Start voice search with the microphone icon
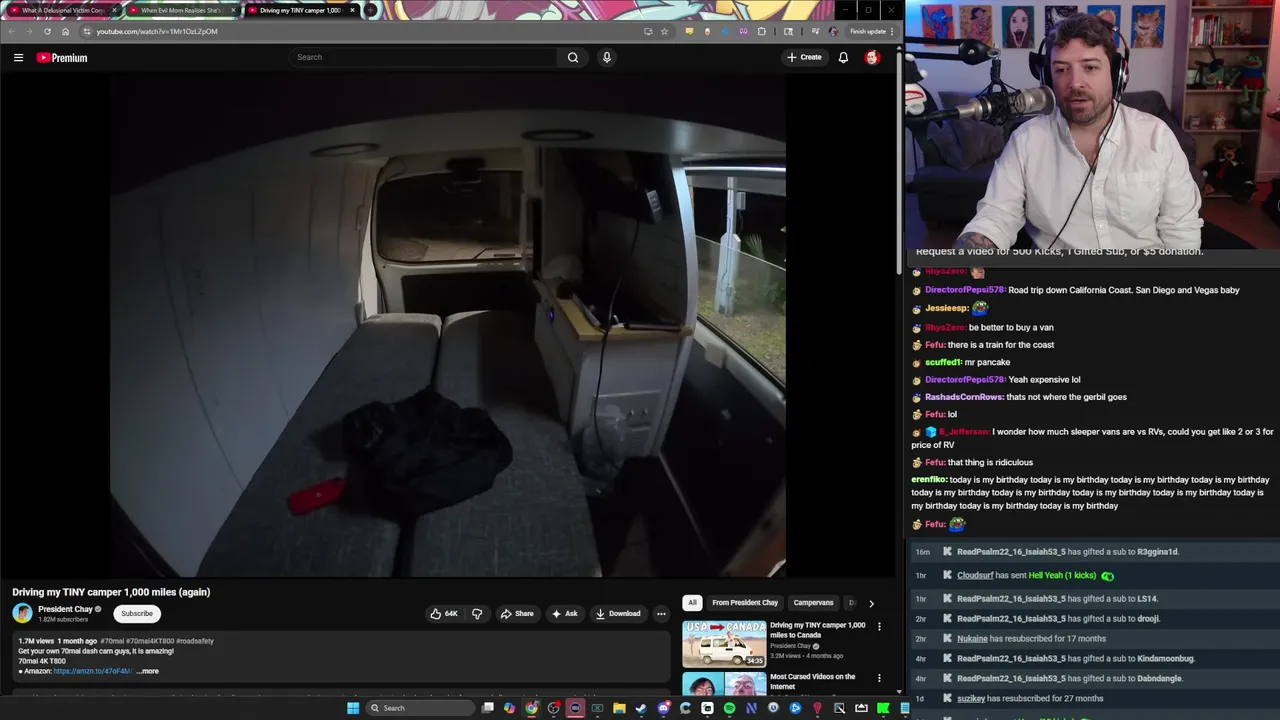 pyautogui.click(x=606, y=57)
